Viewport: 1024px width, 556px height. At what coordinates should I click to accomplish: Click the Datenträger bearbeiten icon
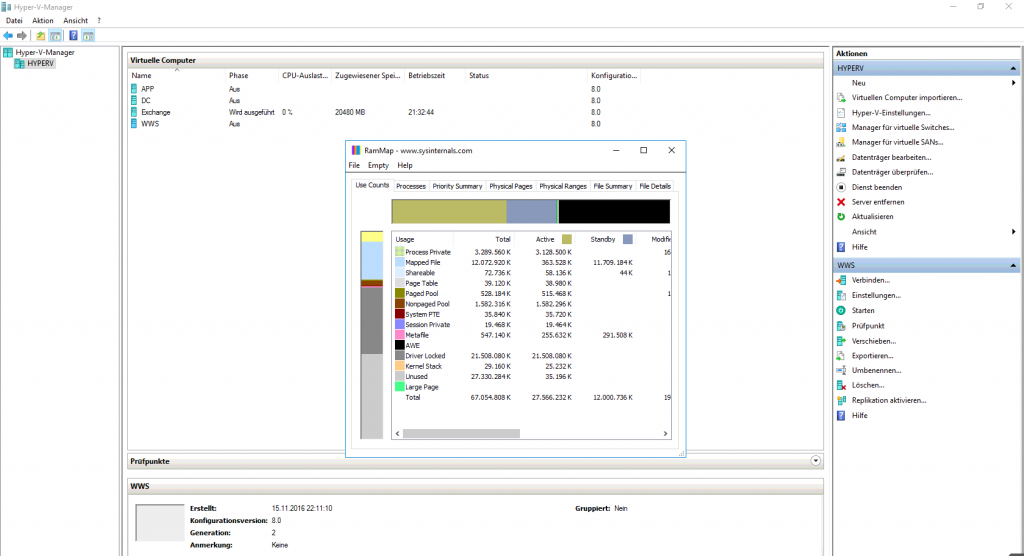point(841,157)
